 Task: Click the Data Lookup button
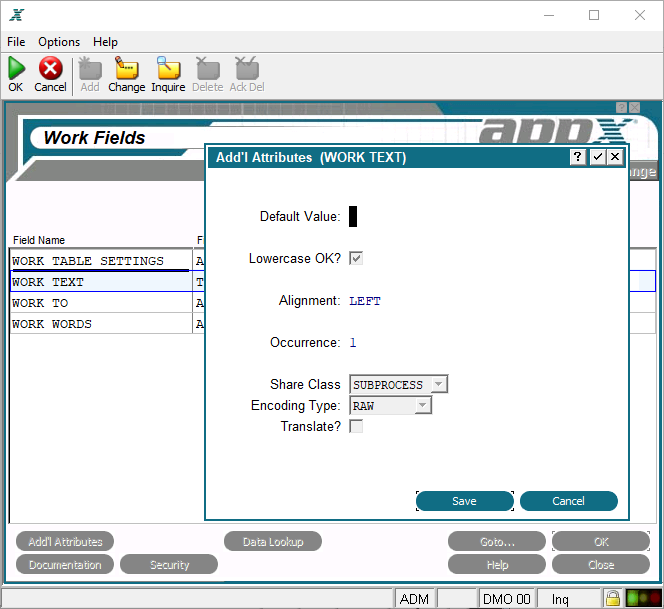(273, 542)
